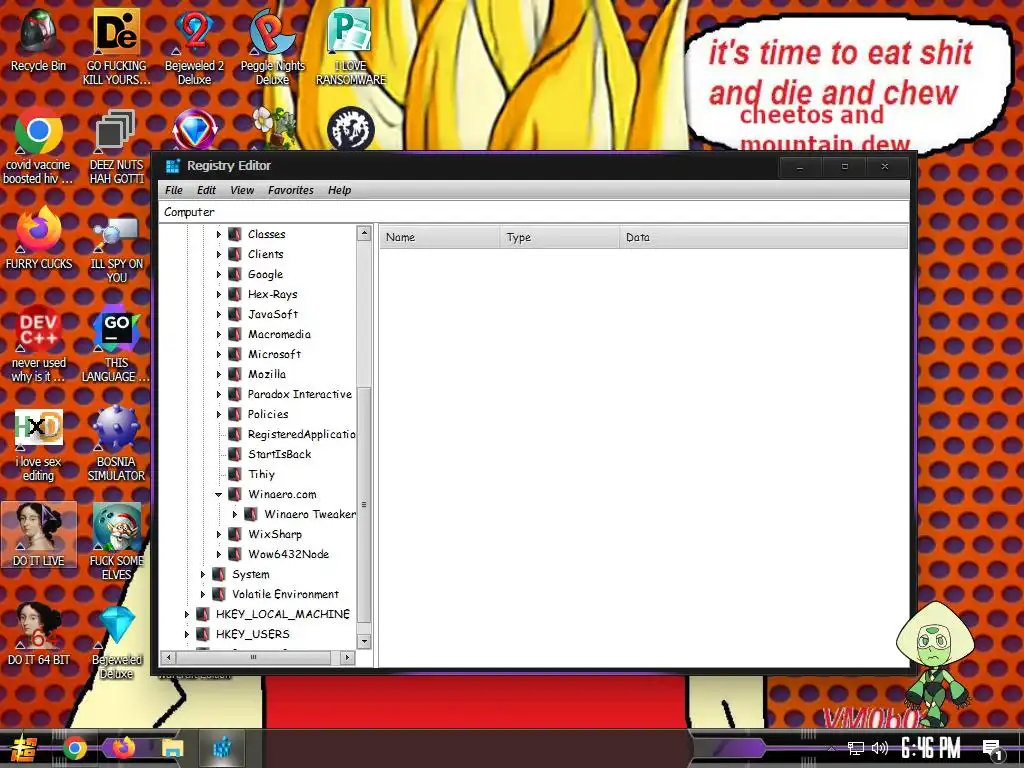Click the Name column header

pos(440,237)
